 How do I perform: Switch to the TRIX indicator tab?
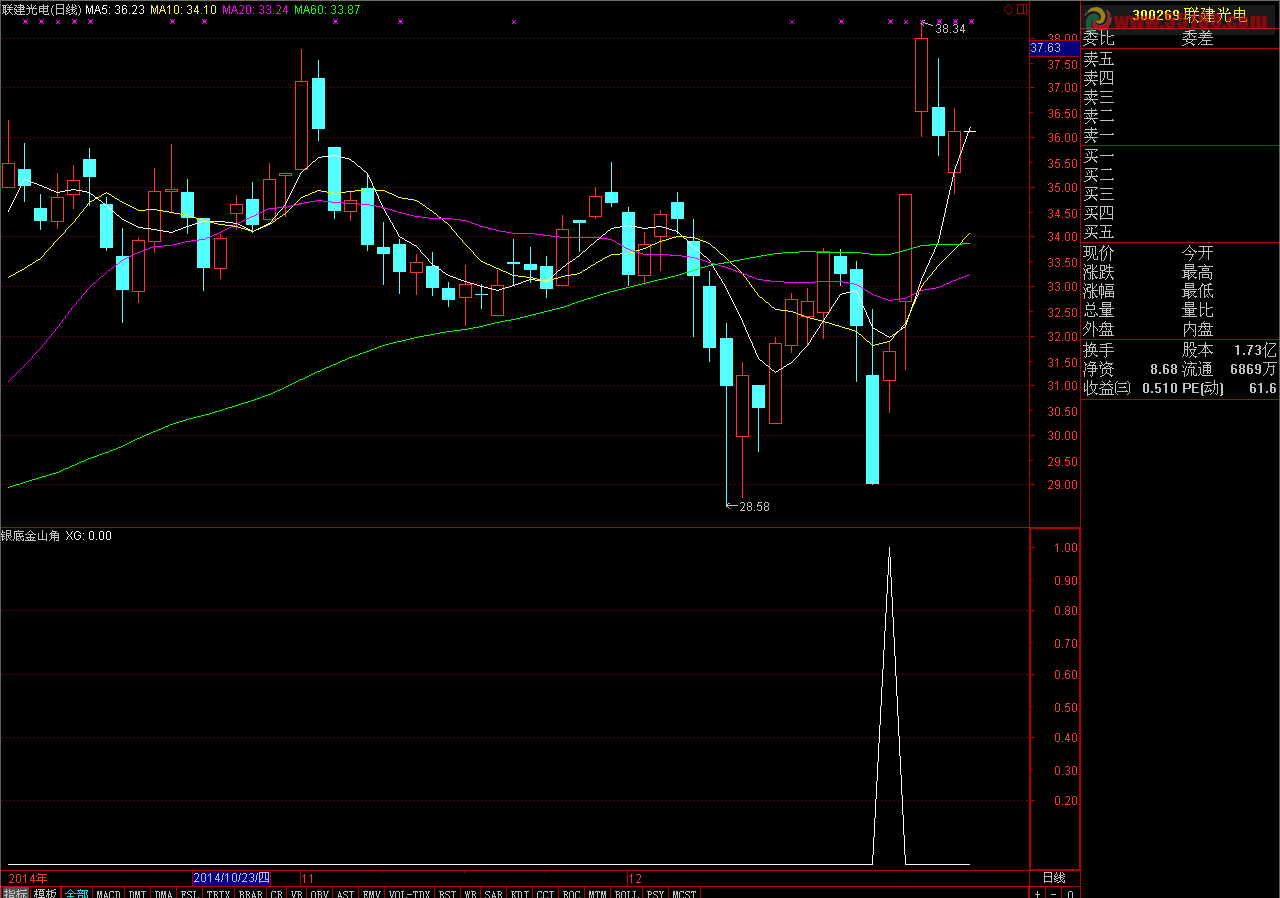click(x=218, y=893)
